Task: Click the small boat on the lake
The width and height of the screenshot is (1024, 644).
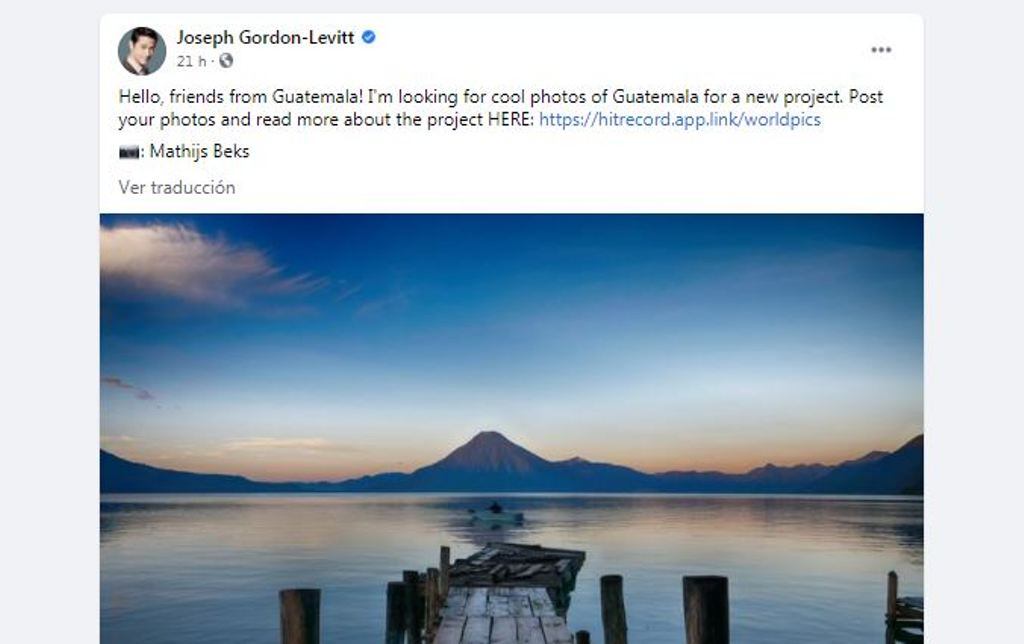Action: [x=496, y=514]
